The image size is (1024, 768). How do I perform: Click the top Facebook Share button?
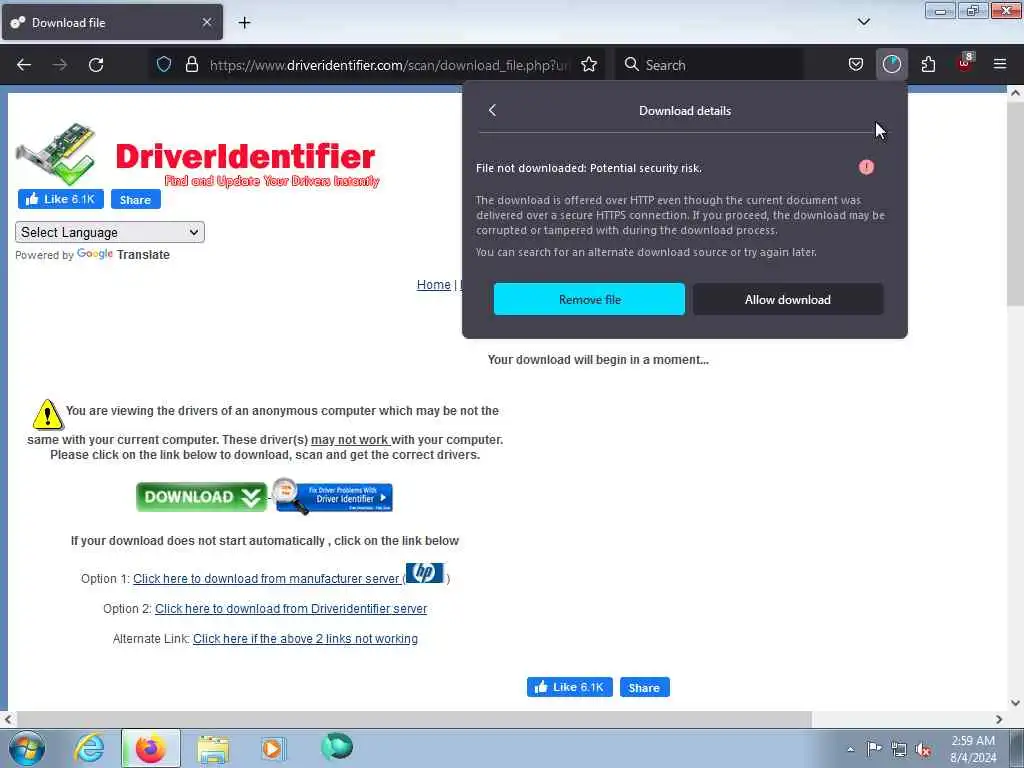tap(136, 199)
